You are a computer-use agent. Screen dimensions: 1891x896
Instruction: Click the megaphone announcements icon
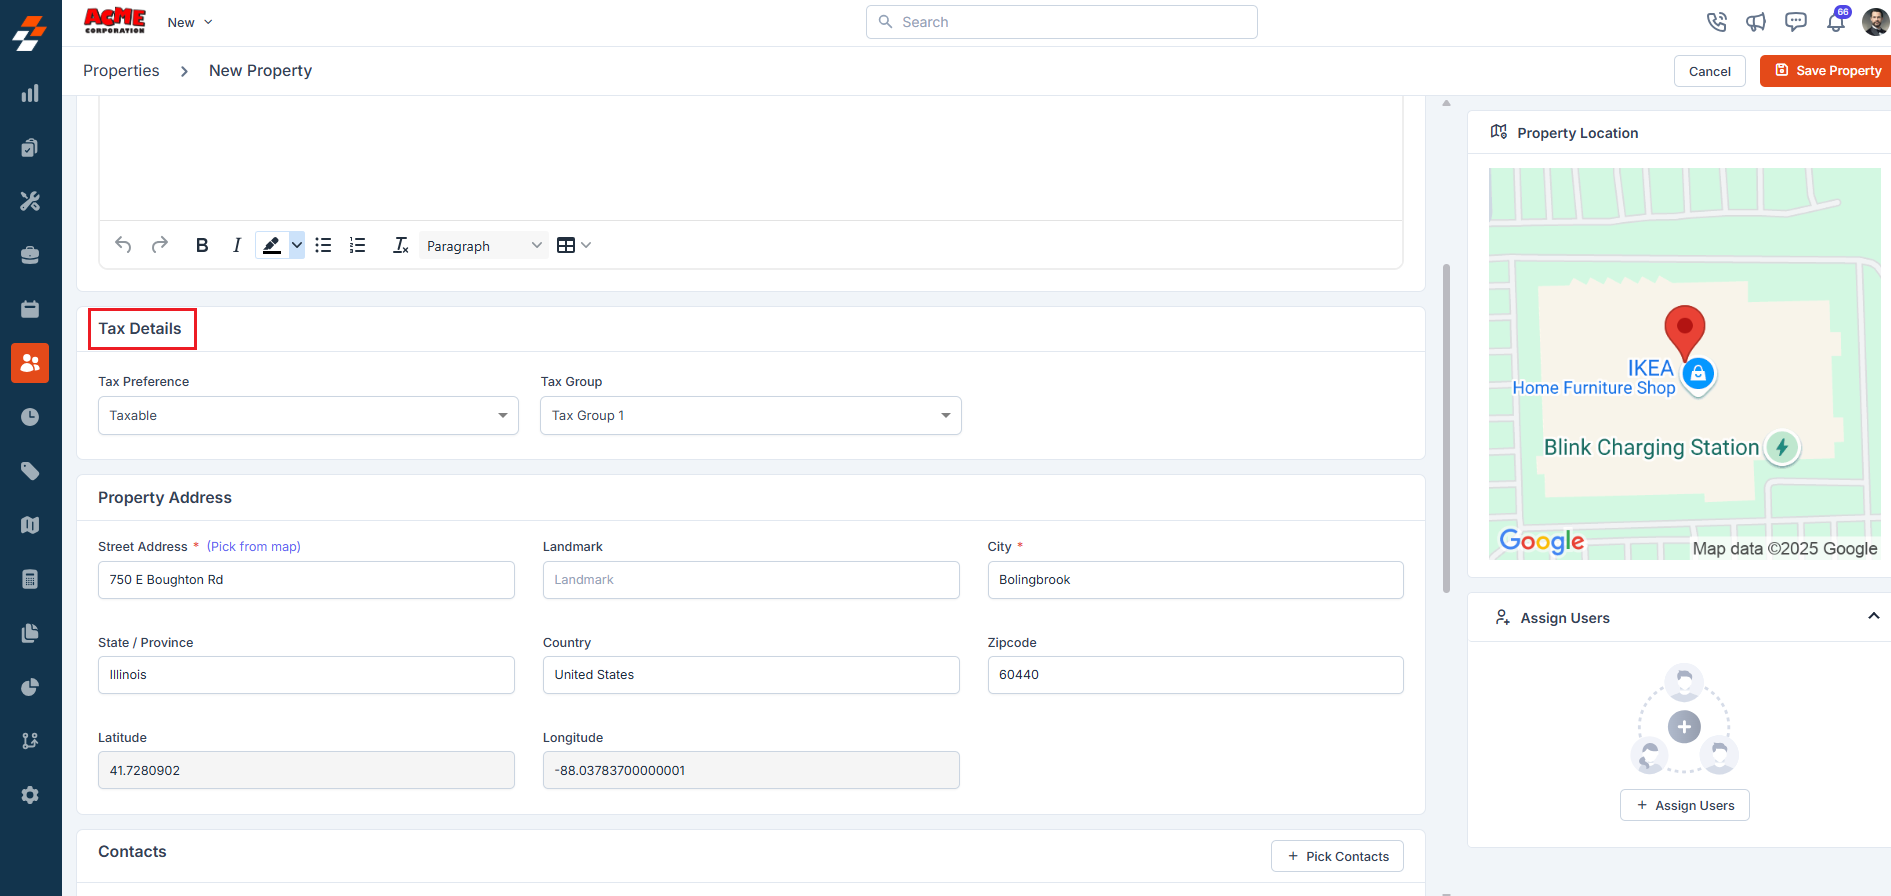pos(1756,22)
